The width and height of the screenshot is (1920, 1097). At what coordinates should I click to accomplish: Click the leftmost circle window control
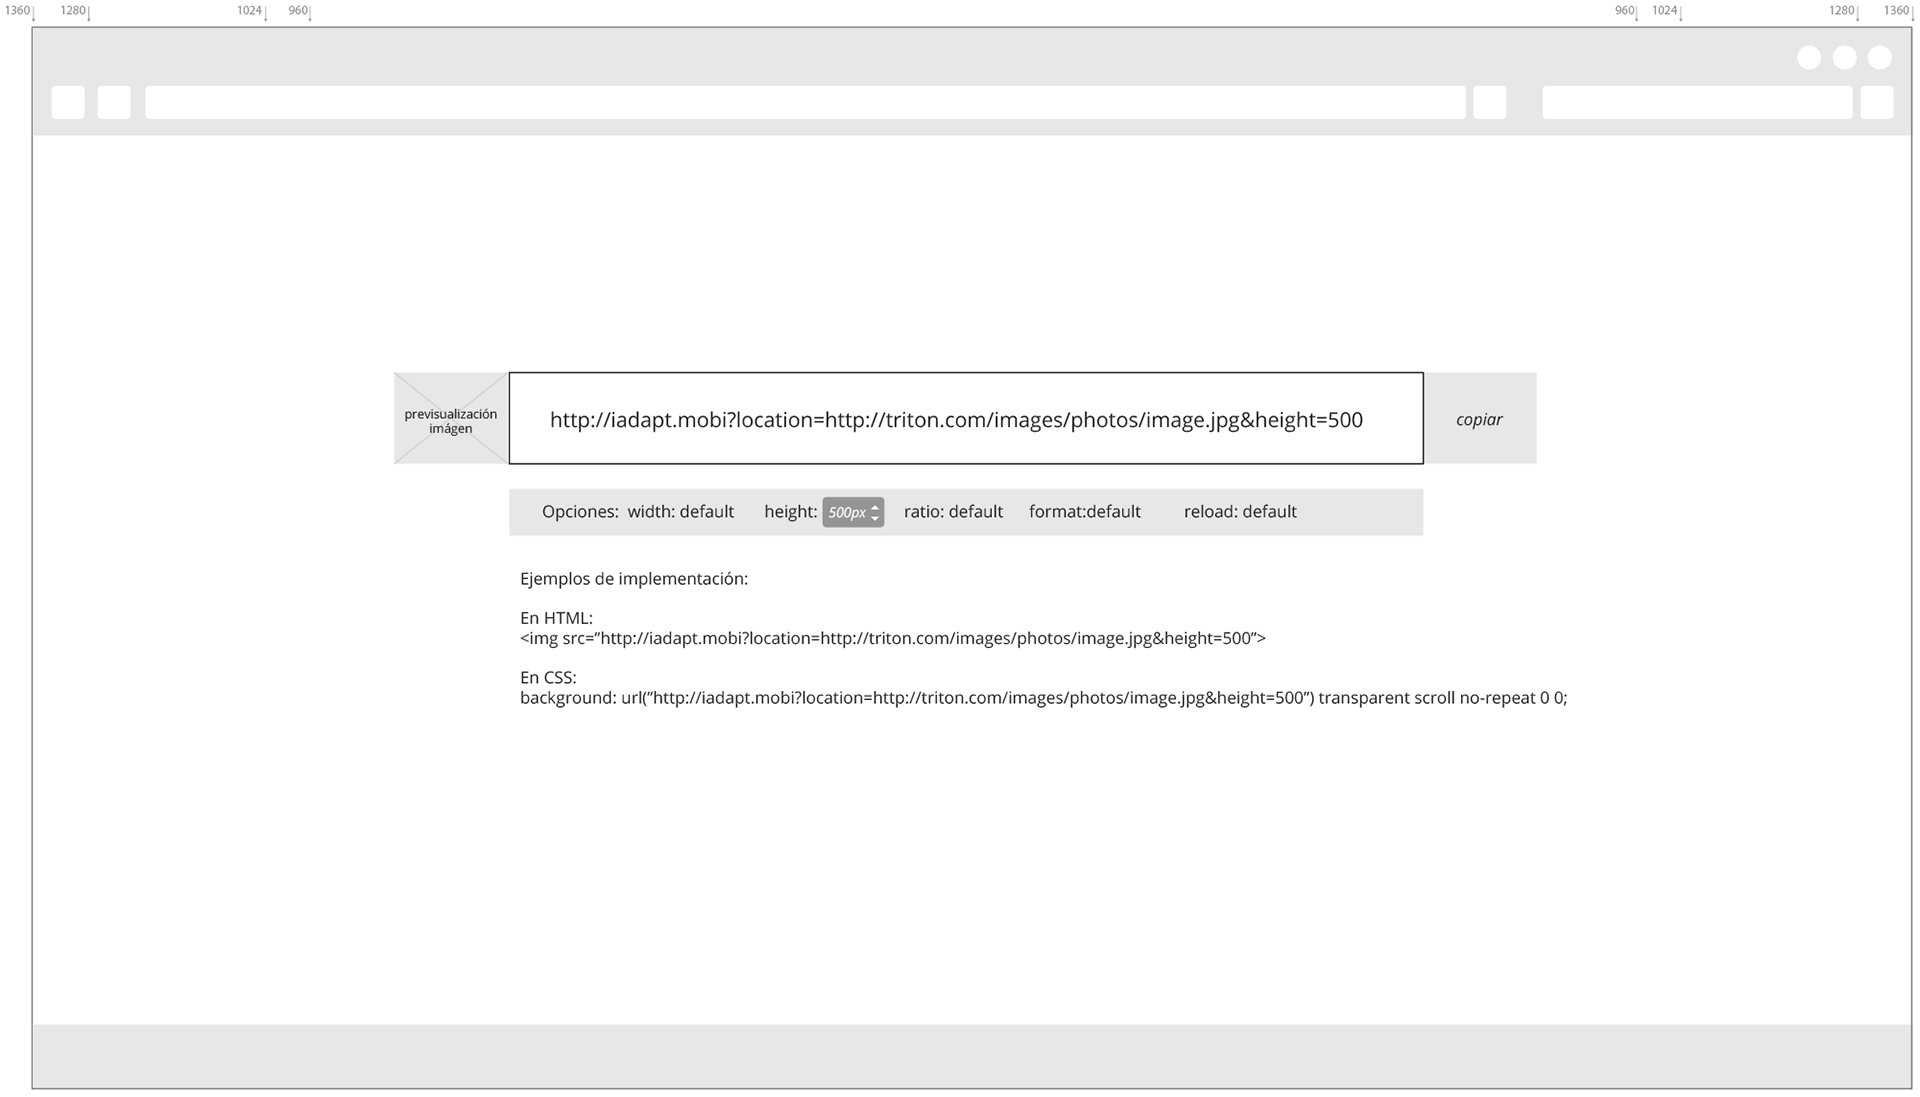click(1809, 58)
